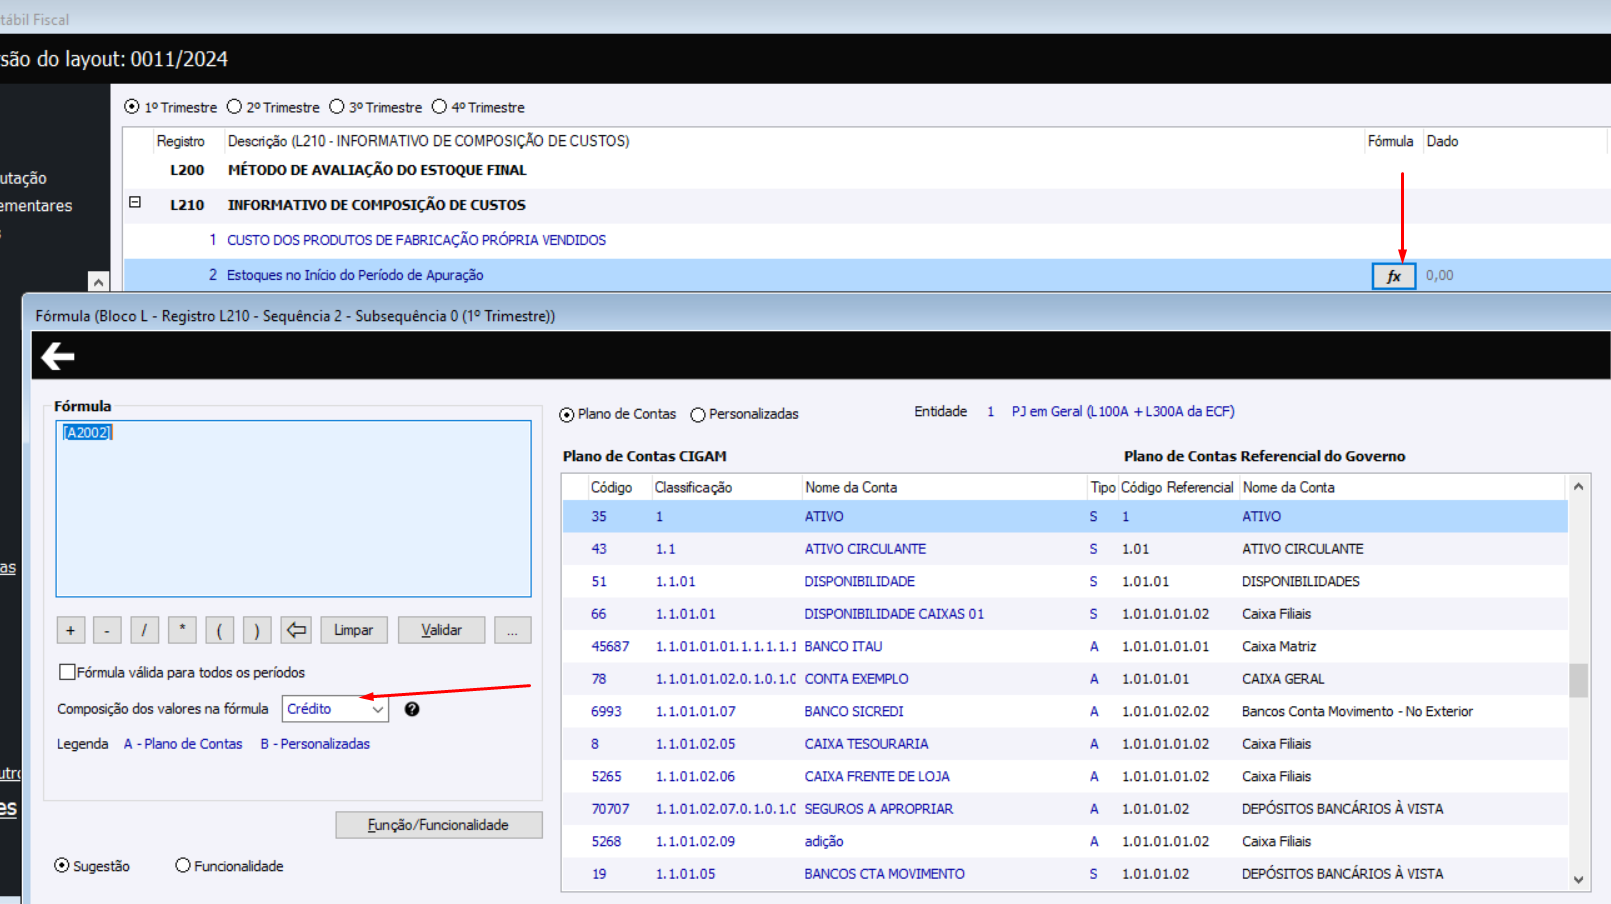Select the 2º Trimestre radio button
1611x904 pixels.
click(x=235, y=107)
